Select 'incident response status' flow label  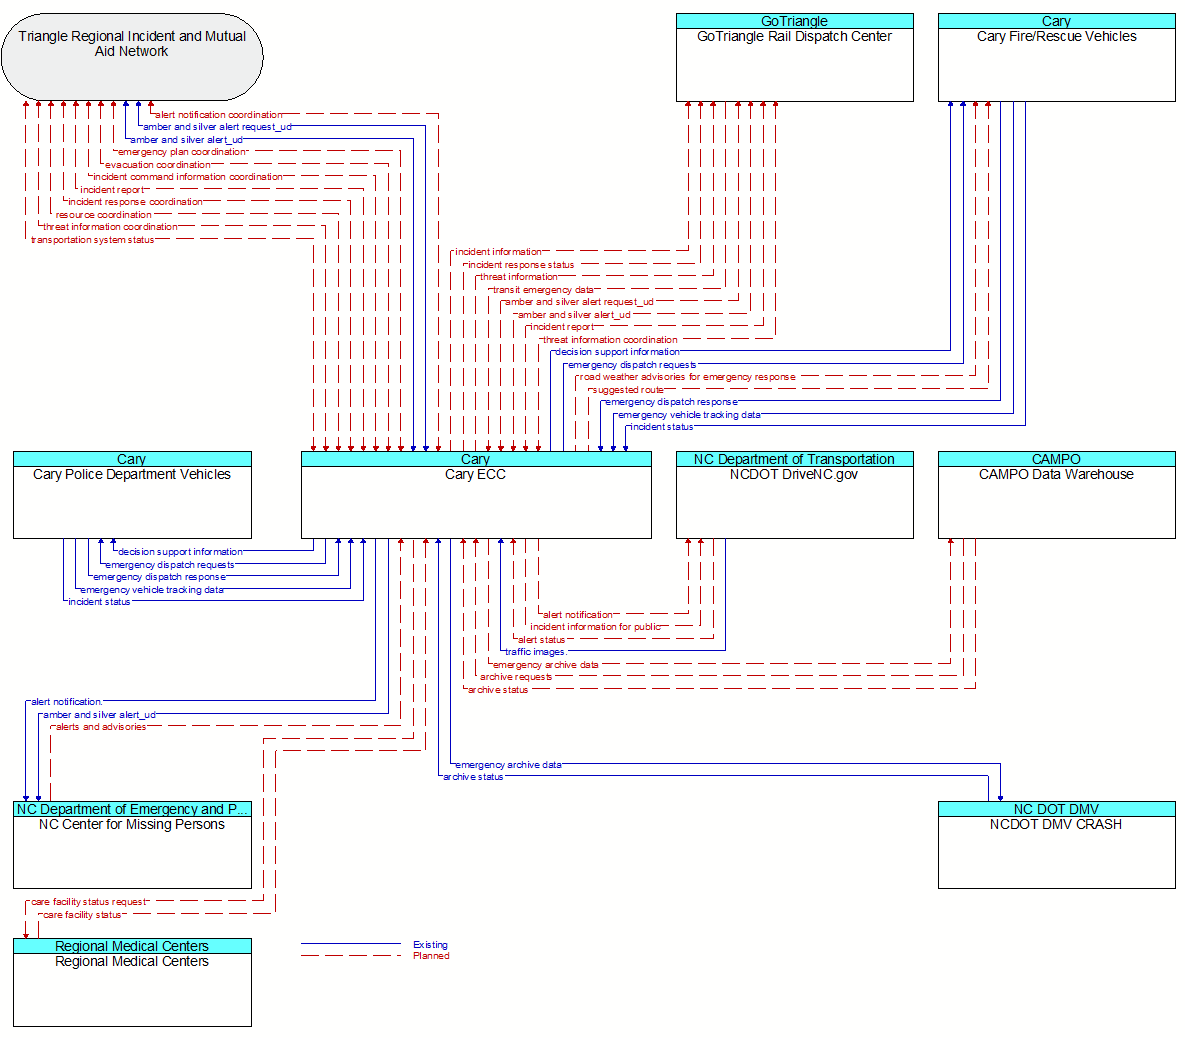[521, 265]
